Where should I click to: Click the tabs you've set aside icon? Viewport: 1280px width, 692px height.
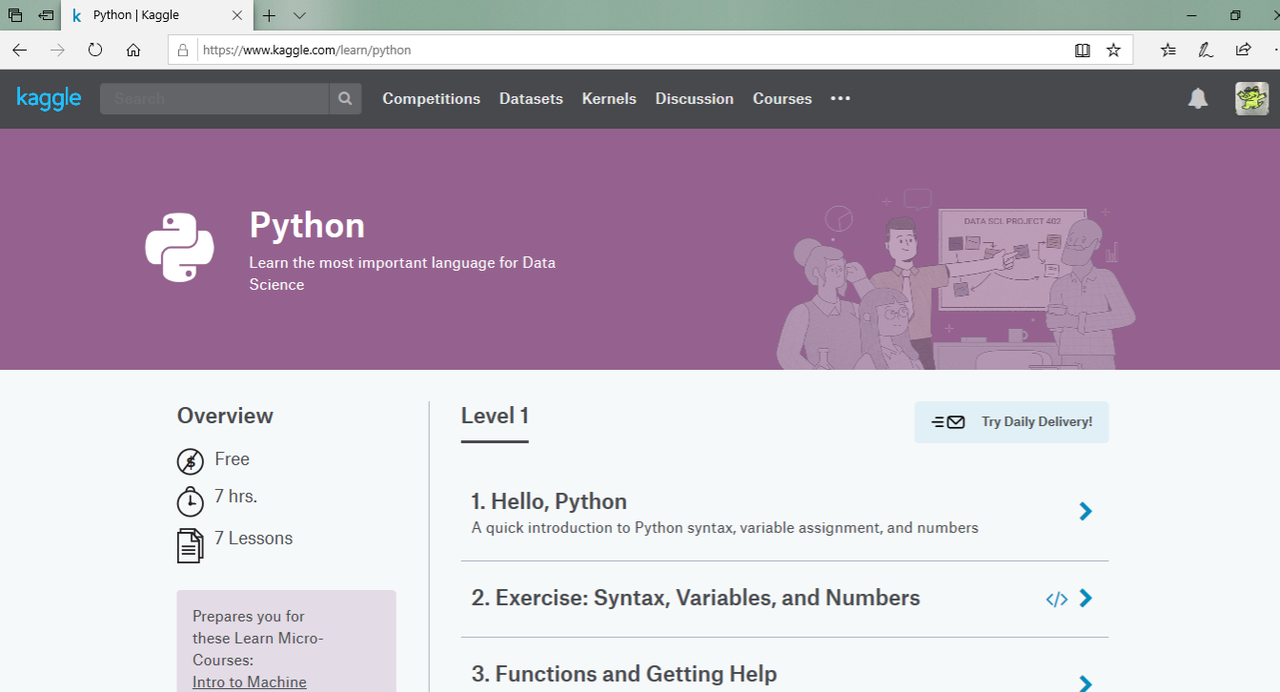pyautogui.click(x=15, y=16)
